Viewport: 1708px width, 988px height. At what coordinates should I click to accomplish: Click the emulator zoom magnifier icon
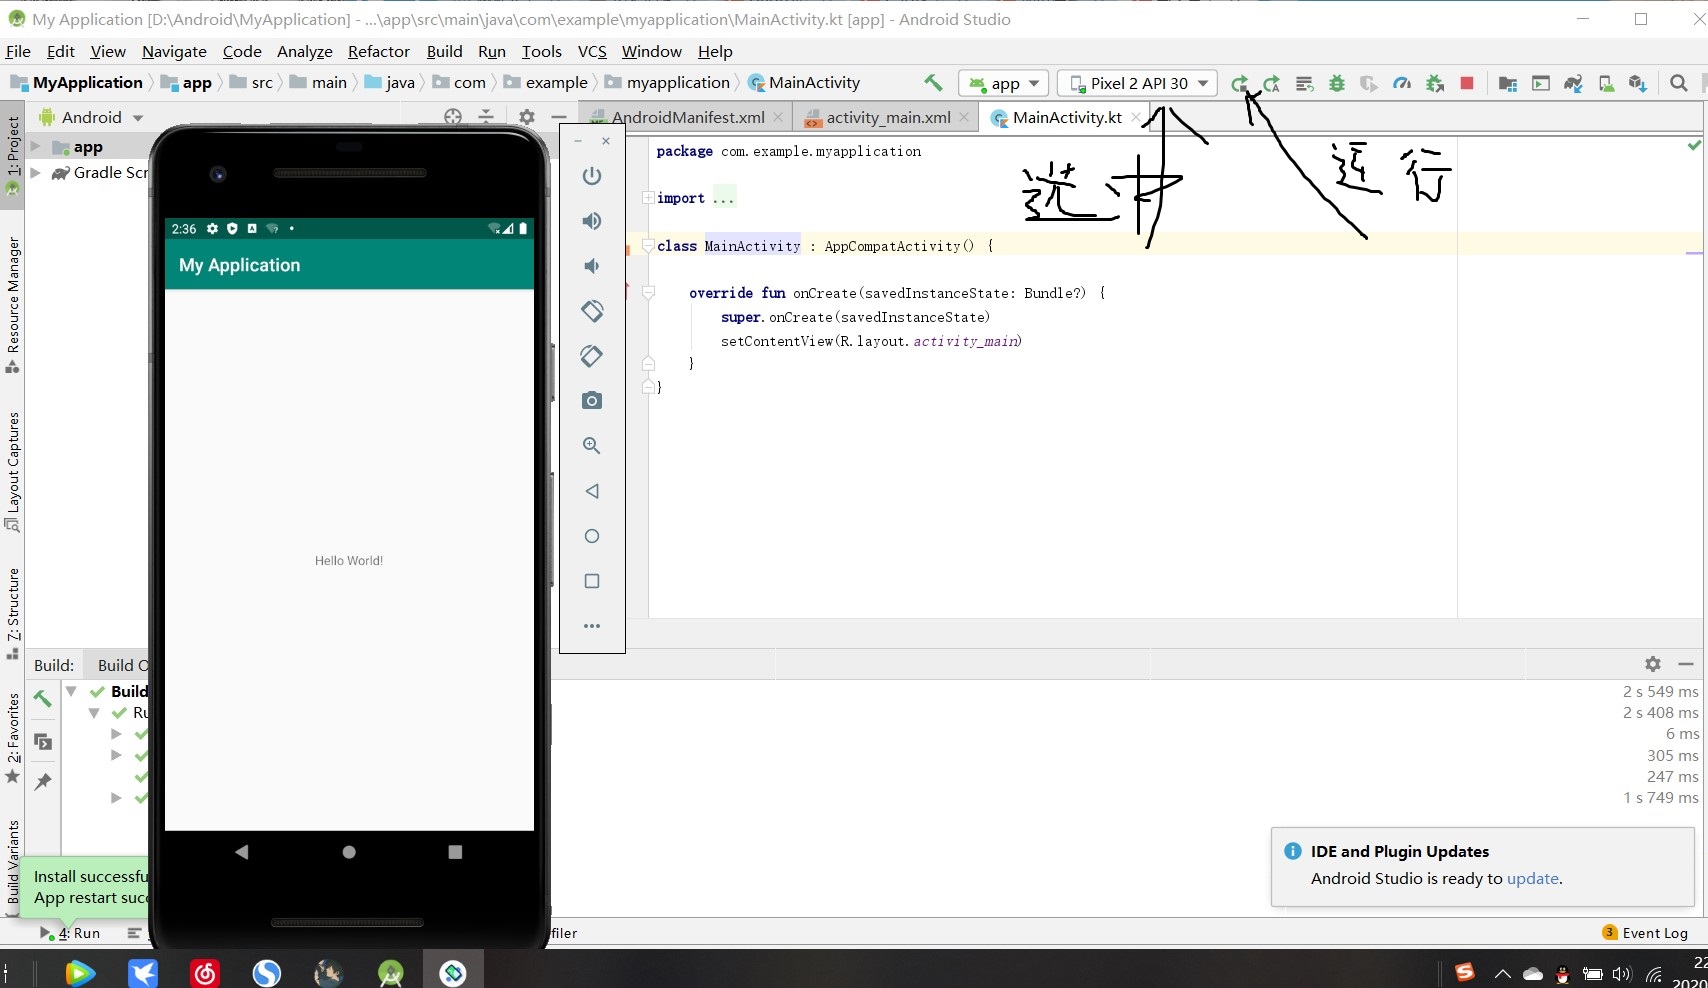(x=592, y=446)
